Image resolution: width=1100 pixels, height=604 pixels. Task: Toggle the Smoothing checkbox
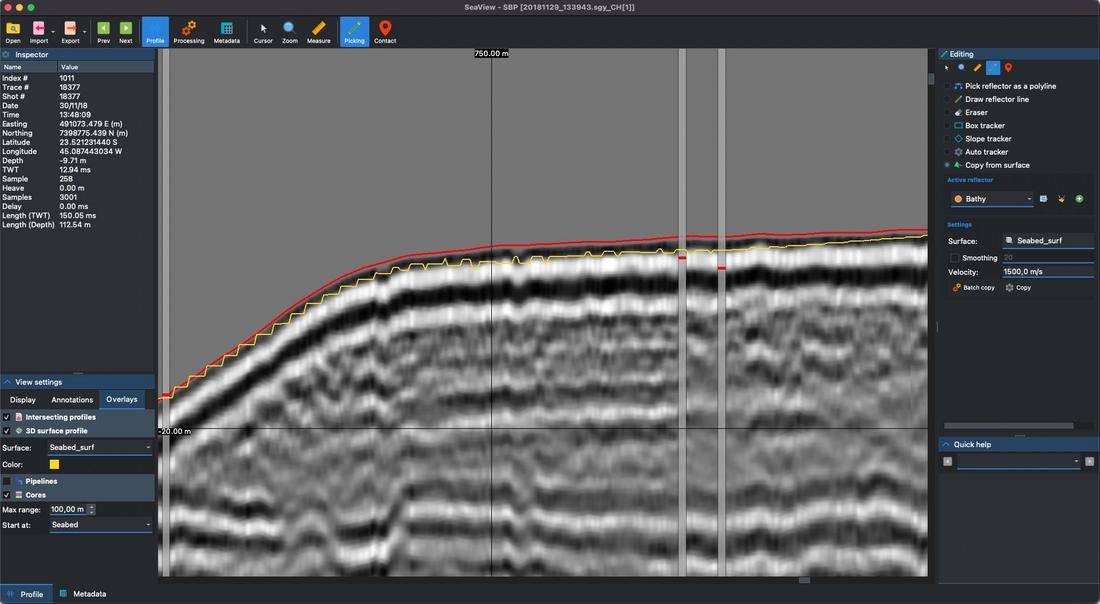pos(954,258)
